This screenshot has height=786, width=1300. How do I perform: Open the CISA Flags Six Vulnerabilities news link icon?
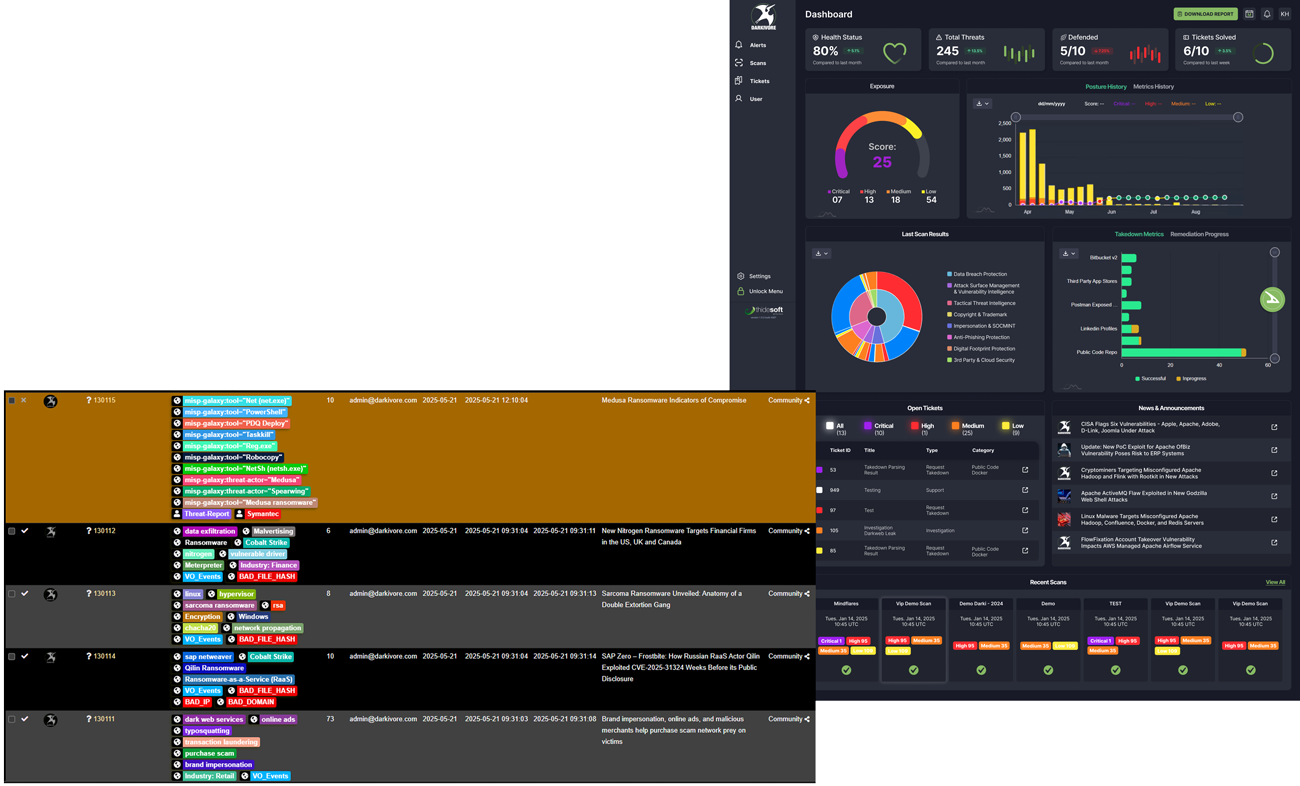1274,427
